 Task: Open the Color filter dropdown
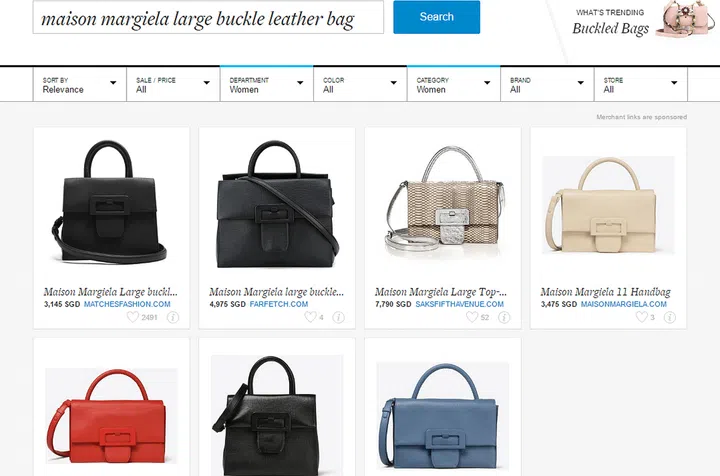tap(360, 84)
